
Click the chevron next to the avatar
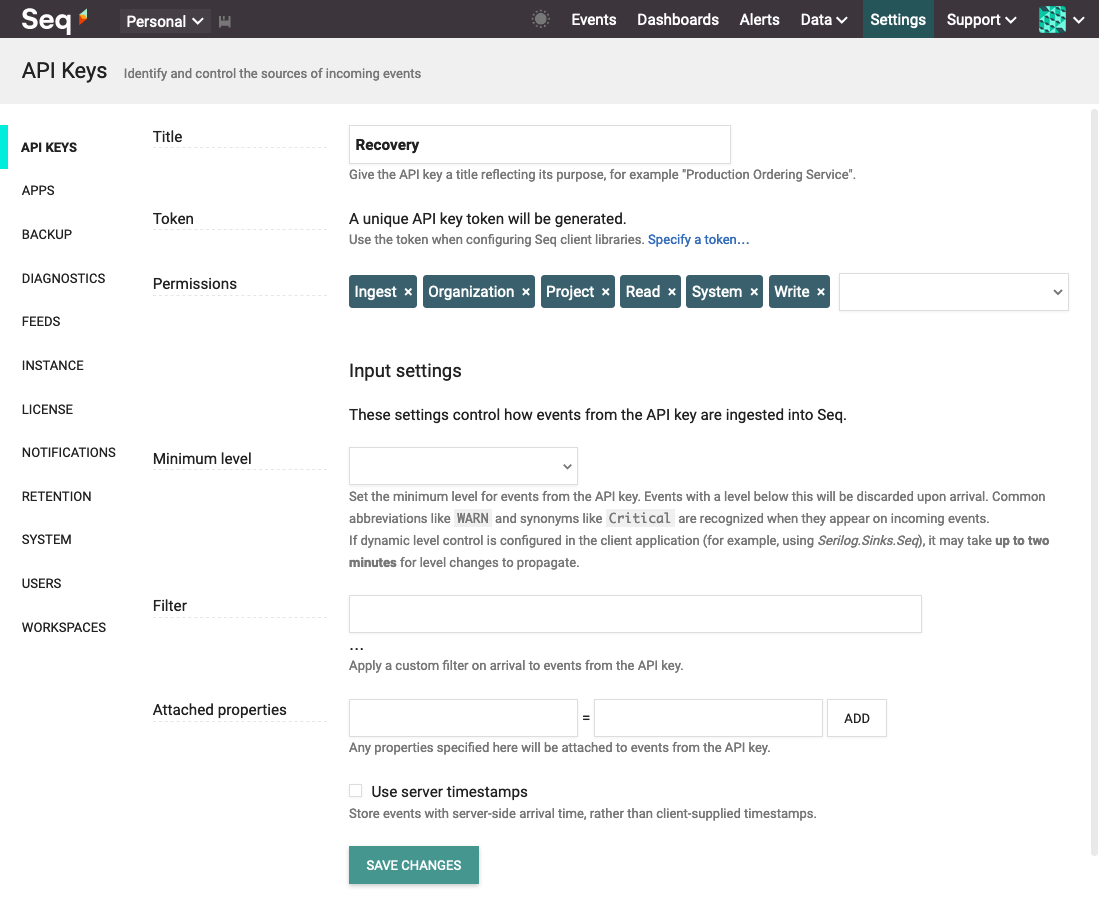pyautogui.click(x=1079, y=20)
